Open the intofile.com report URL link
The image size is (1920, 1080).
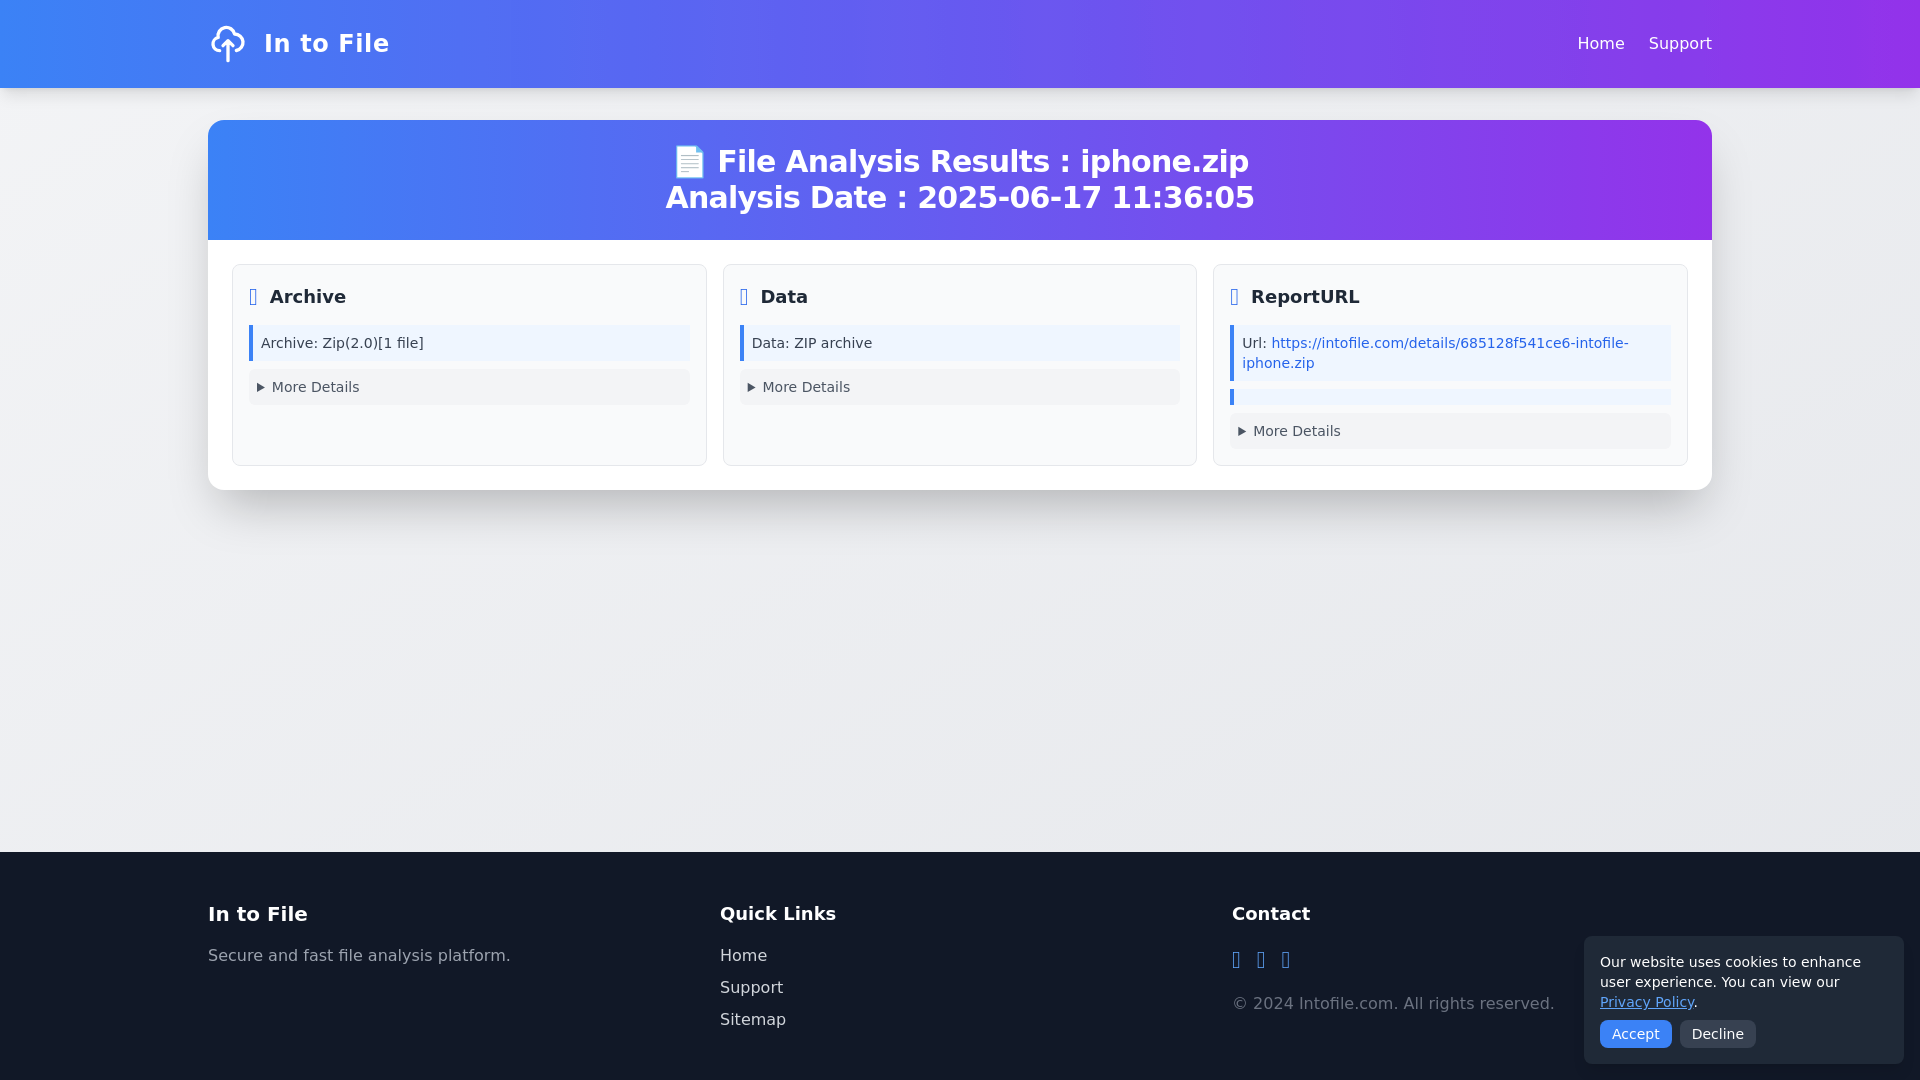pos(1435,353)
